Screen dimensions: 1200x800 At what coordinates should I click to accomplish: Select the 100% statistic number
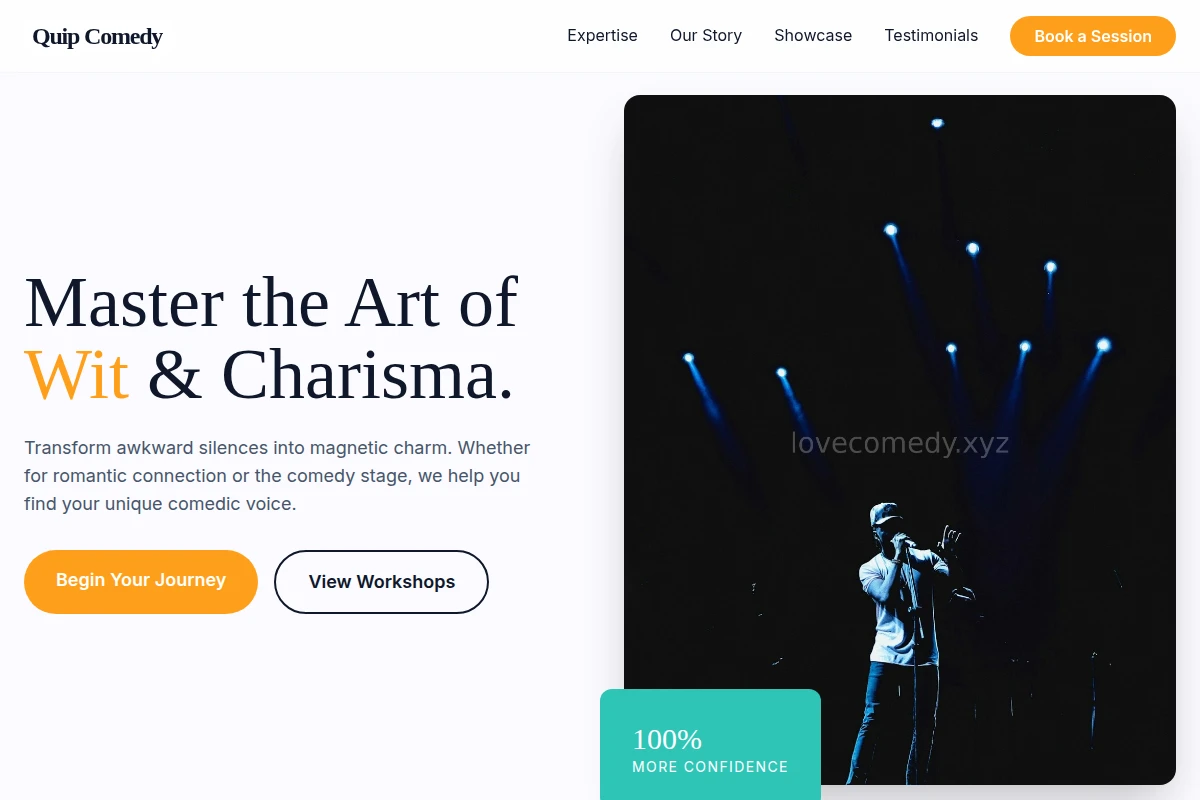tap(667, 739)
